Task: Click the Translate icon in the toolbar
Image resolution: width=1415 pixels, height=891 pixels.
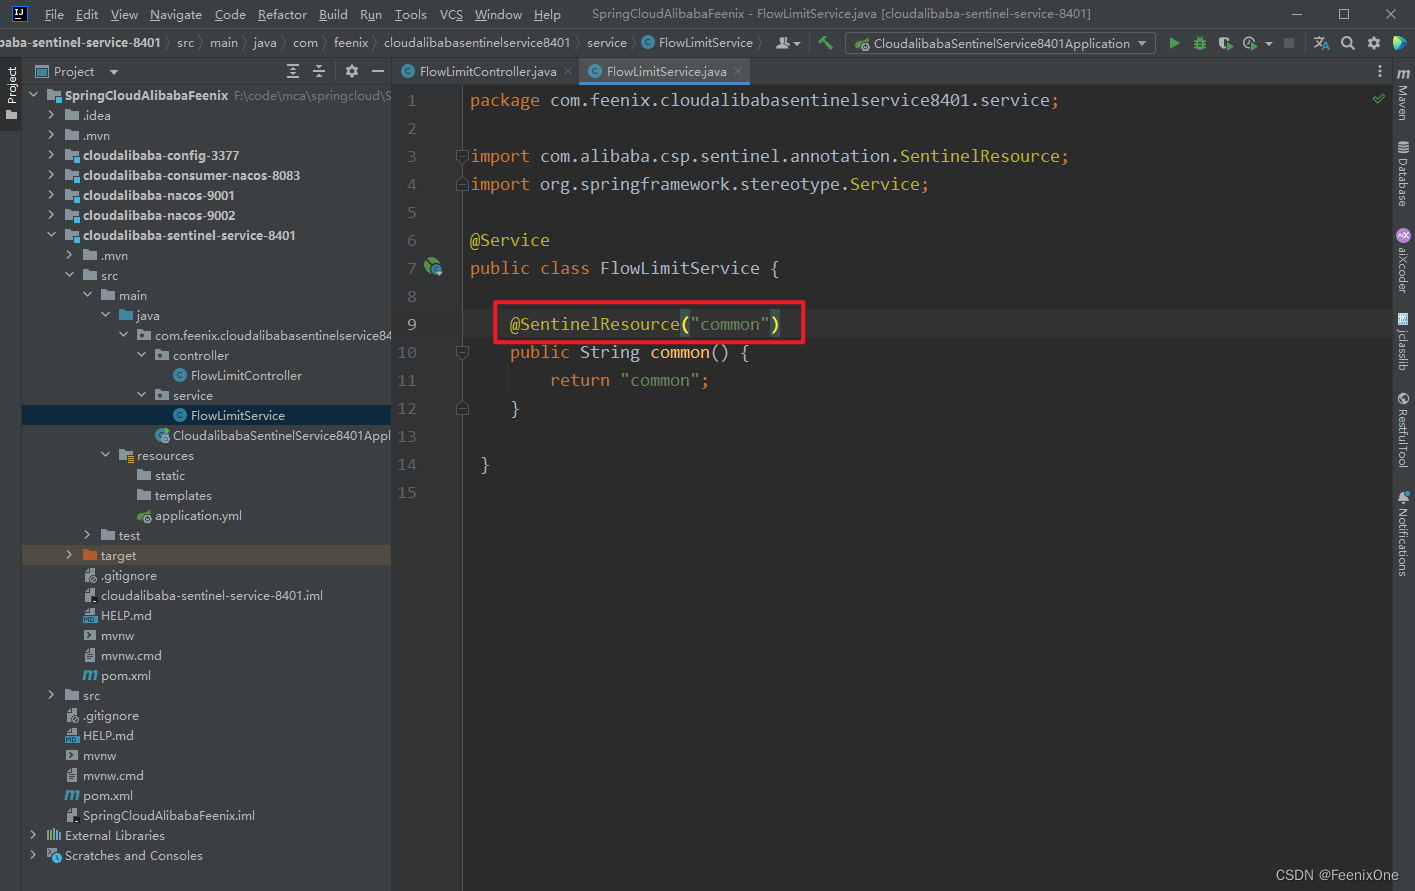Action: point(1321,43)
